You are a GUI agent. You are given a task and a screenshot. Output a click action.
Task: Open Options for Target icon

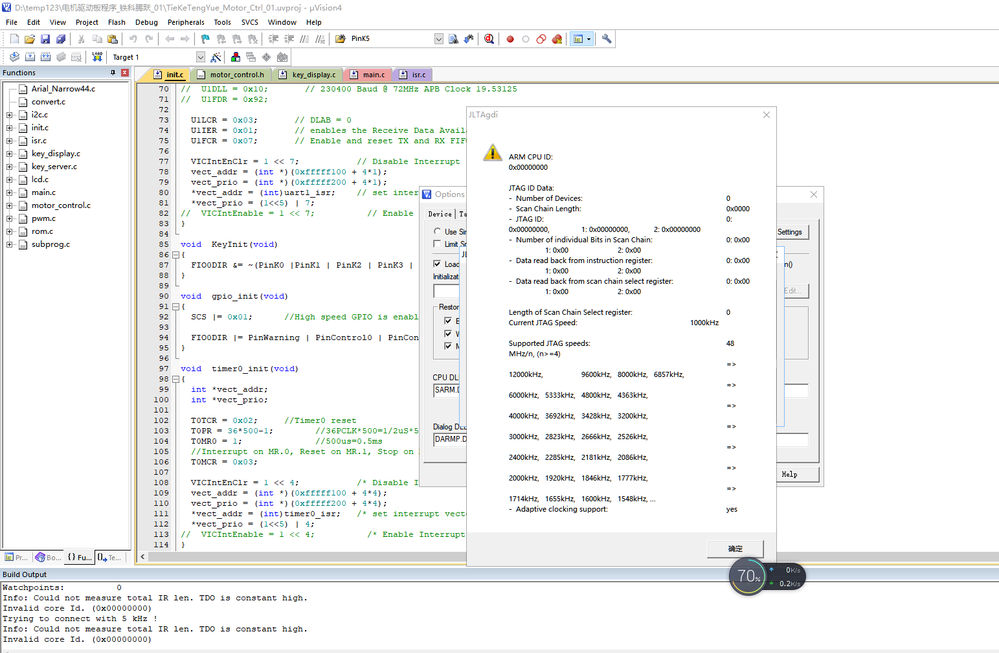pyautogui.click(x=218, y=57)
